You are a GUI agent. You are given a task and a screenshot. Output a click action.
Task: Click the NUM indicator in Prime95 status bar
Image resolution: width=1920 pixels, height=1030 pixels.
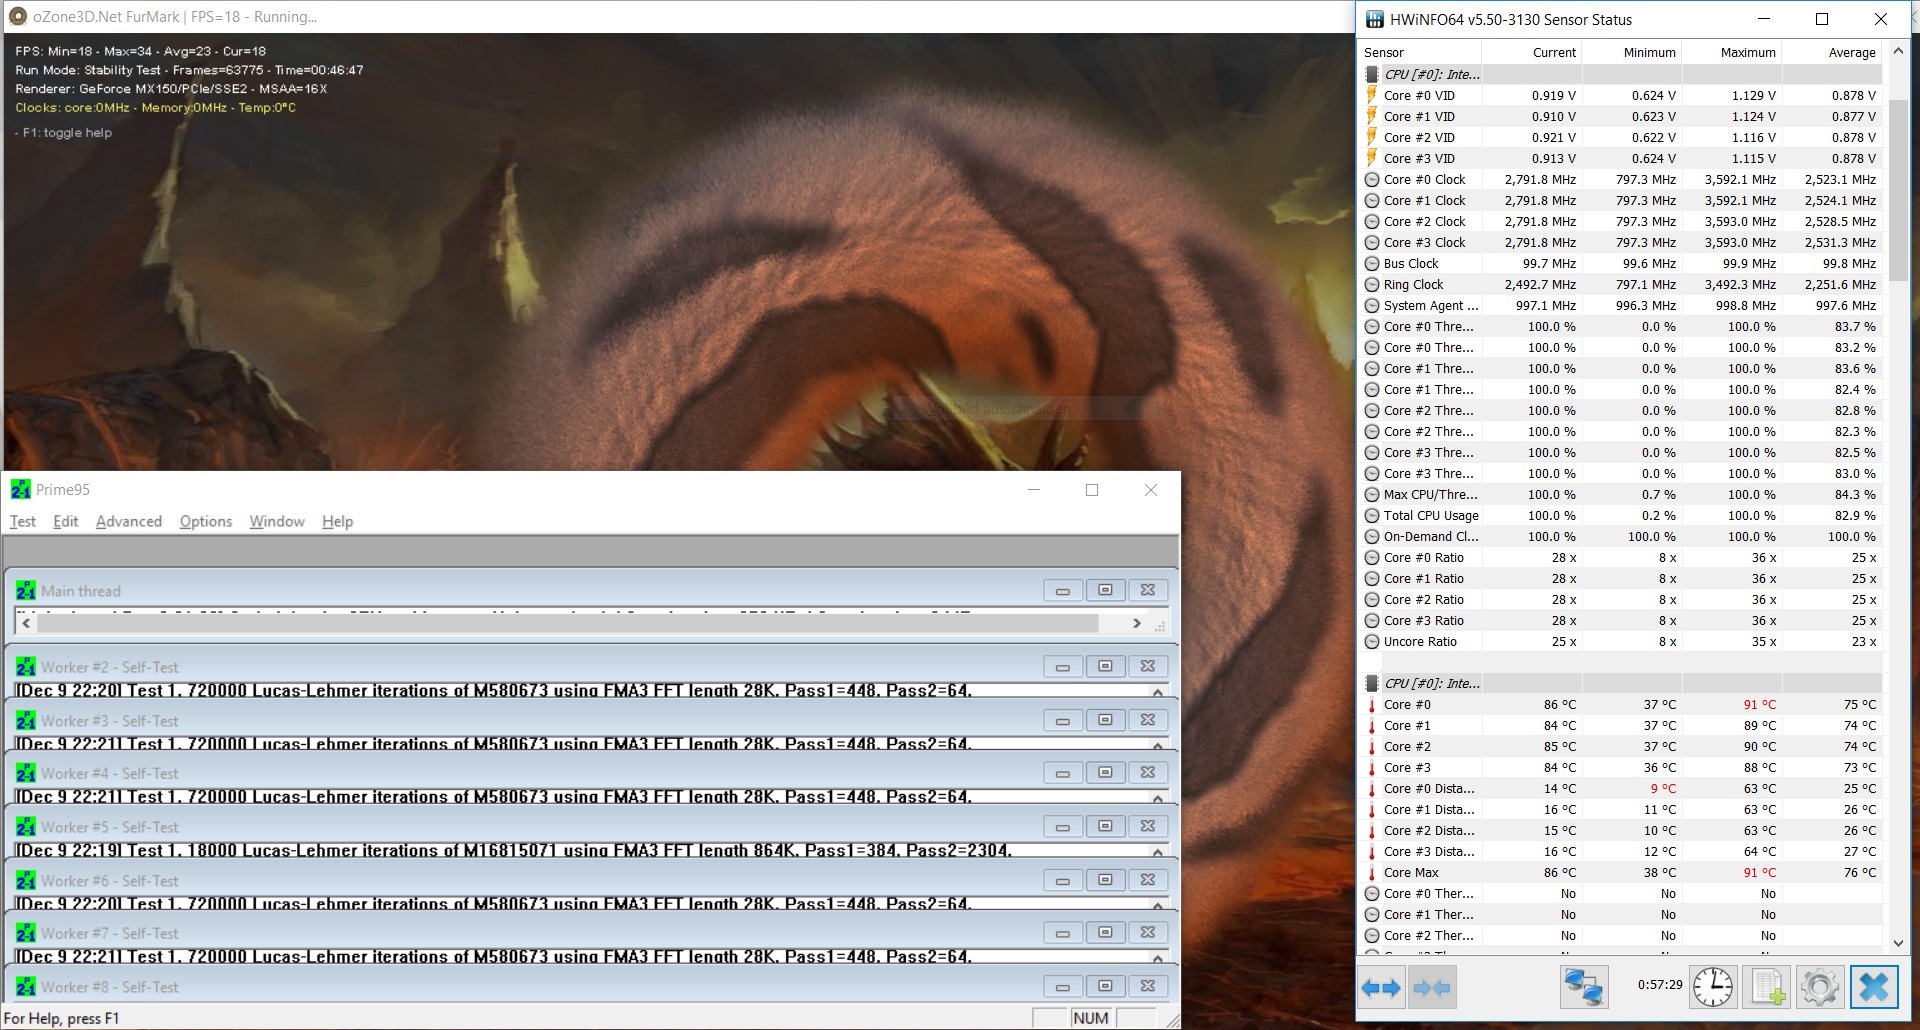[1090, 1018]
